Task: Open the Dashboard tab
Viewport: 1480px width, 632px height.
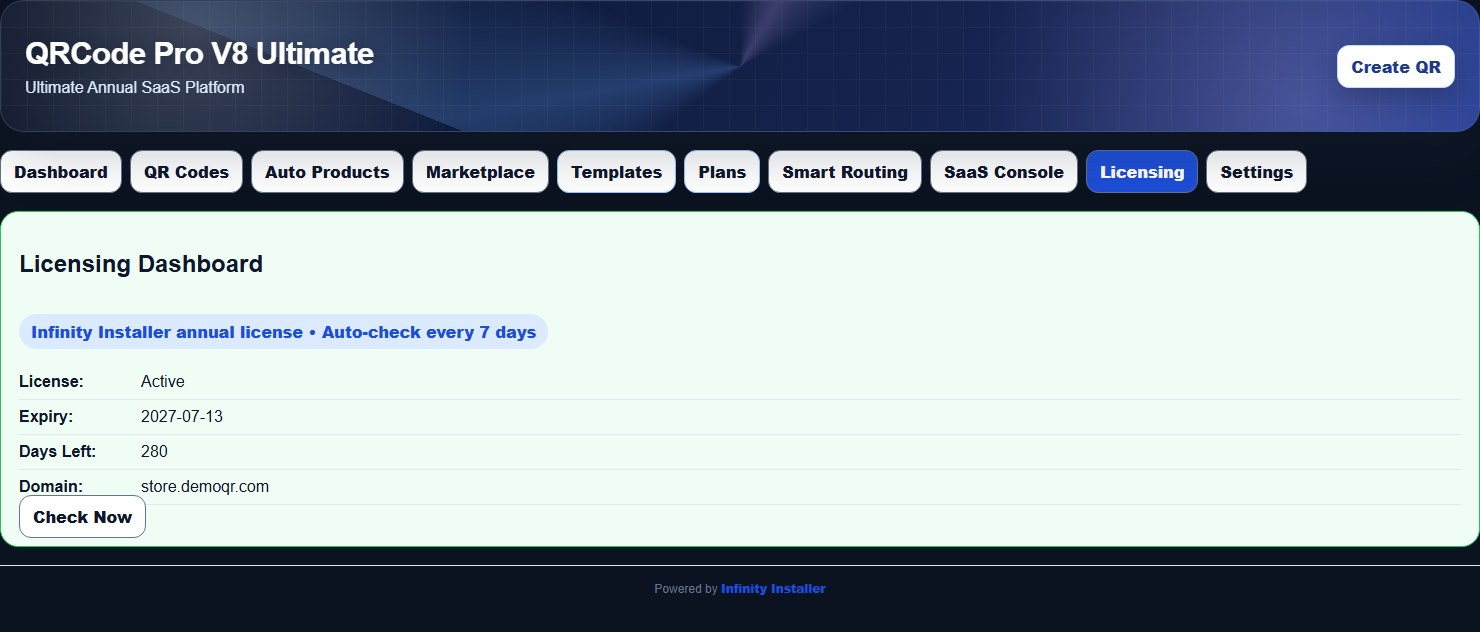Action: point(61,172)
